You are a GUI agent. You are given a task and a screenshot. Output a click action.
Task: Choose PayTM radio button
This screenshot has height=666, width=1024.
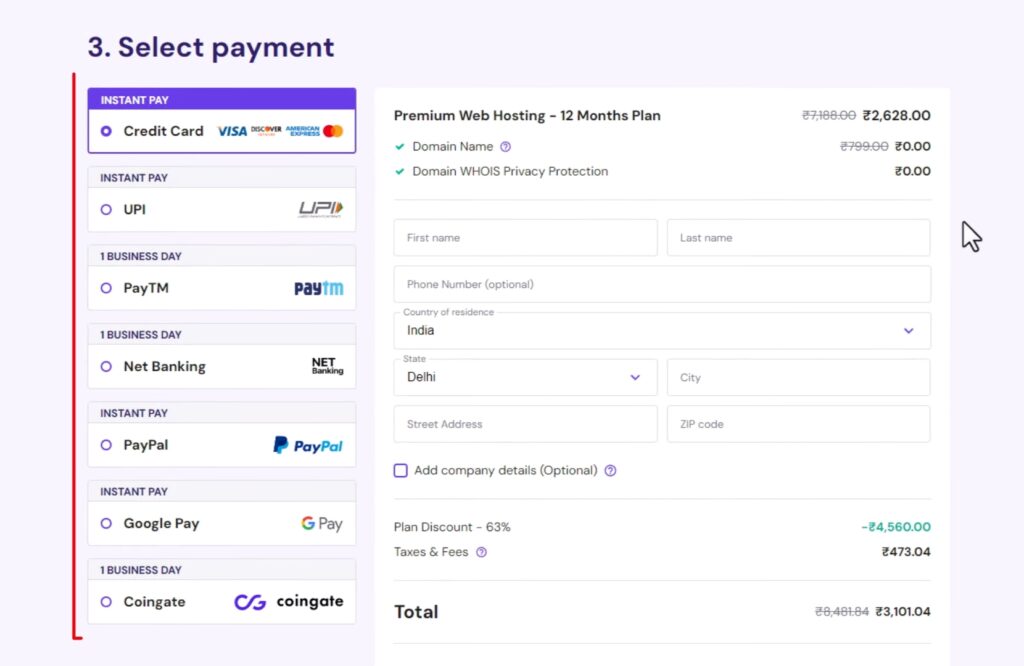tap(106, 288)
